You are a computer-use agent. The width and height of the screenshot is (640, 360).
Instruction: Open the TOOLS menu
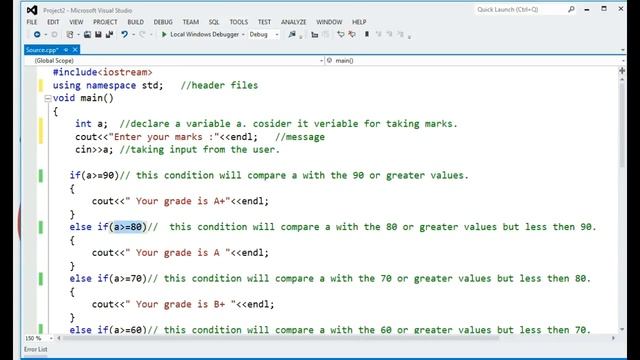239,22
